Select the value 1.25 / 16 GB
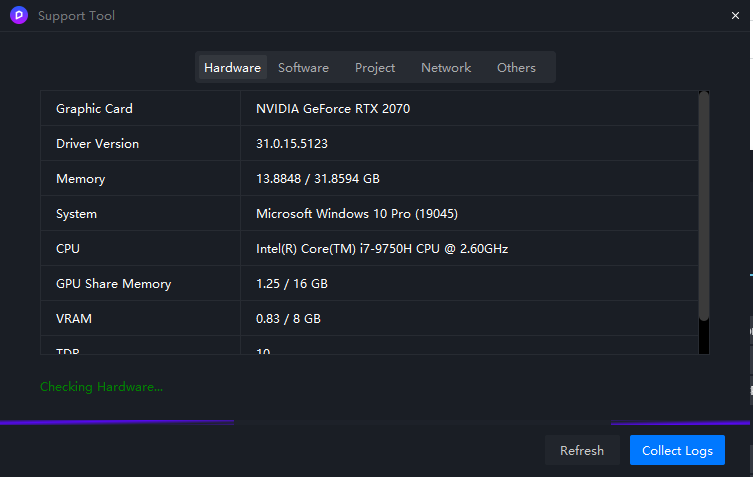753x477 pixels. click(292, 284)
